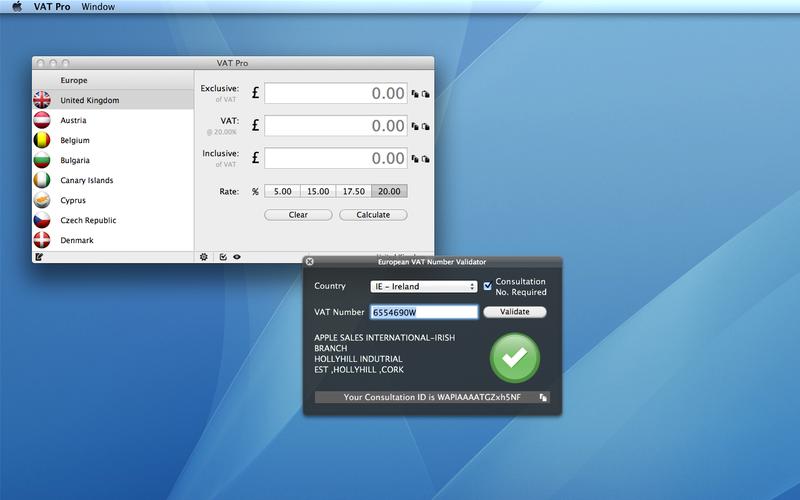This screenshot has height=500, width=800.
Task: Open the Window menu
Action: [x=98, y=7]
